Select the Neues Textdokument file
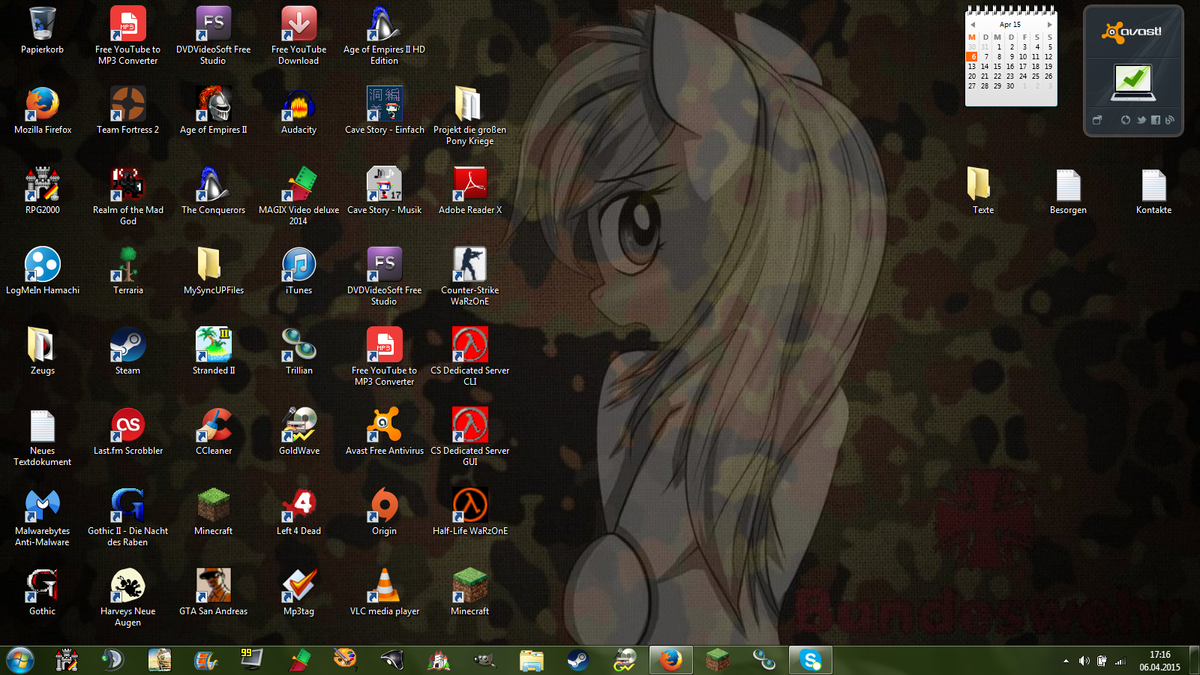 (x=42, y=437)
